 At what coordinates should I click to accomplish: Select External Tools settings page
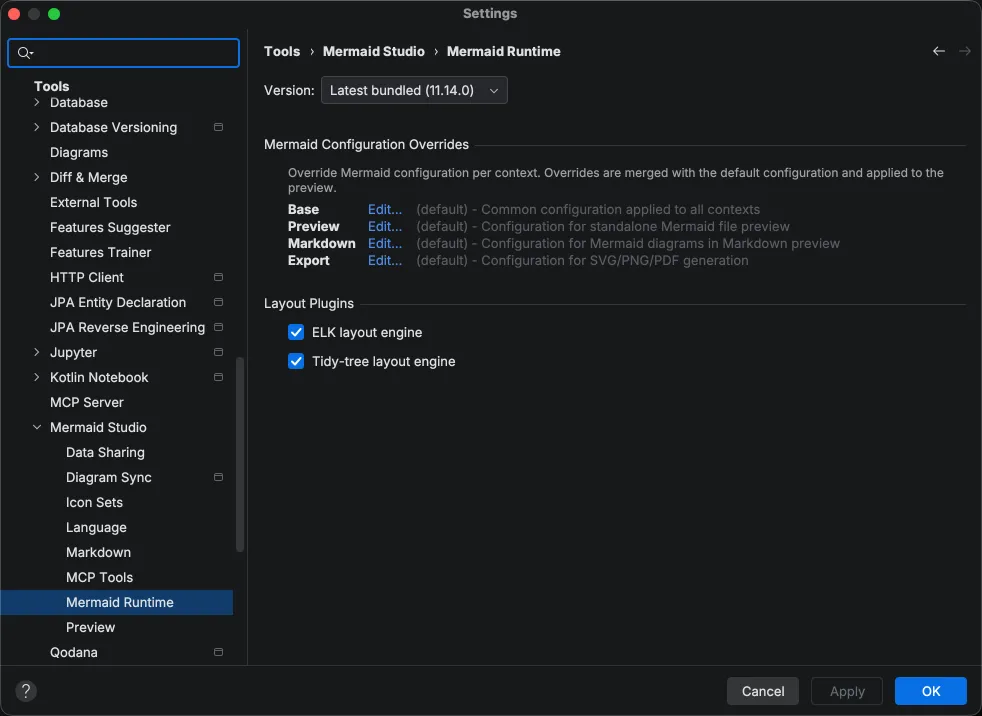pyautogui.click(x=93, y=202)
